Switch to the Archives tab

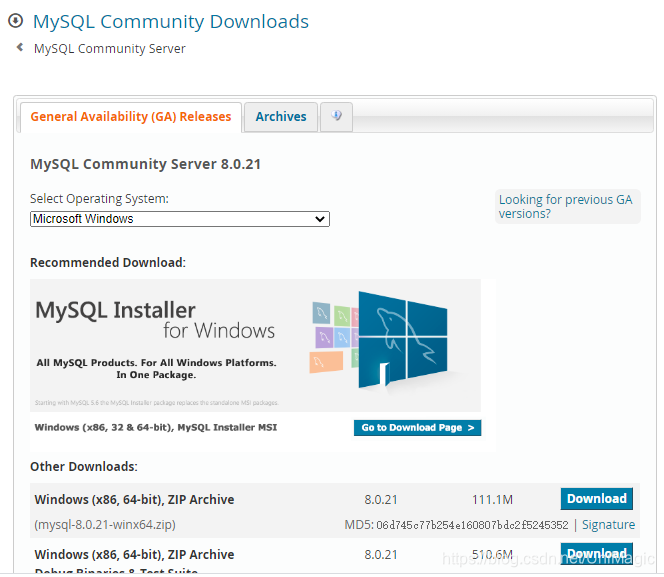pyautogui.click(x=281, y=116)
